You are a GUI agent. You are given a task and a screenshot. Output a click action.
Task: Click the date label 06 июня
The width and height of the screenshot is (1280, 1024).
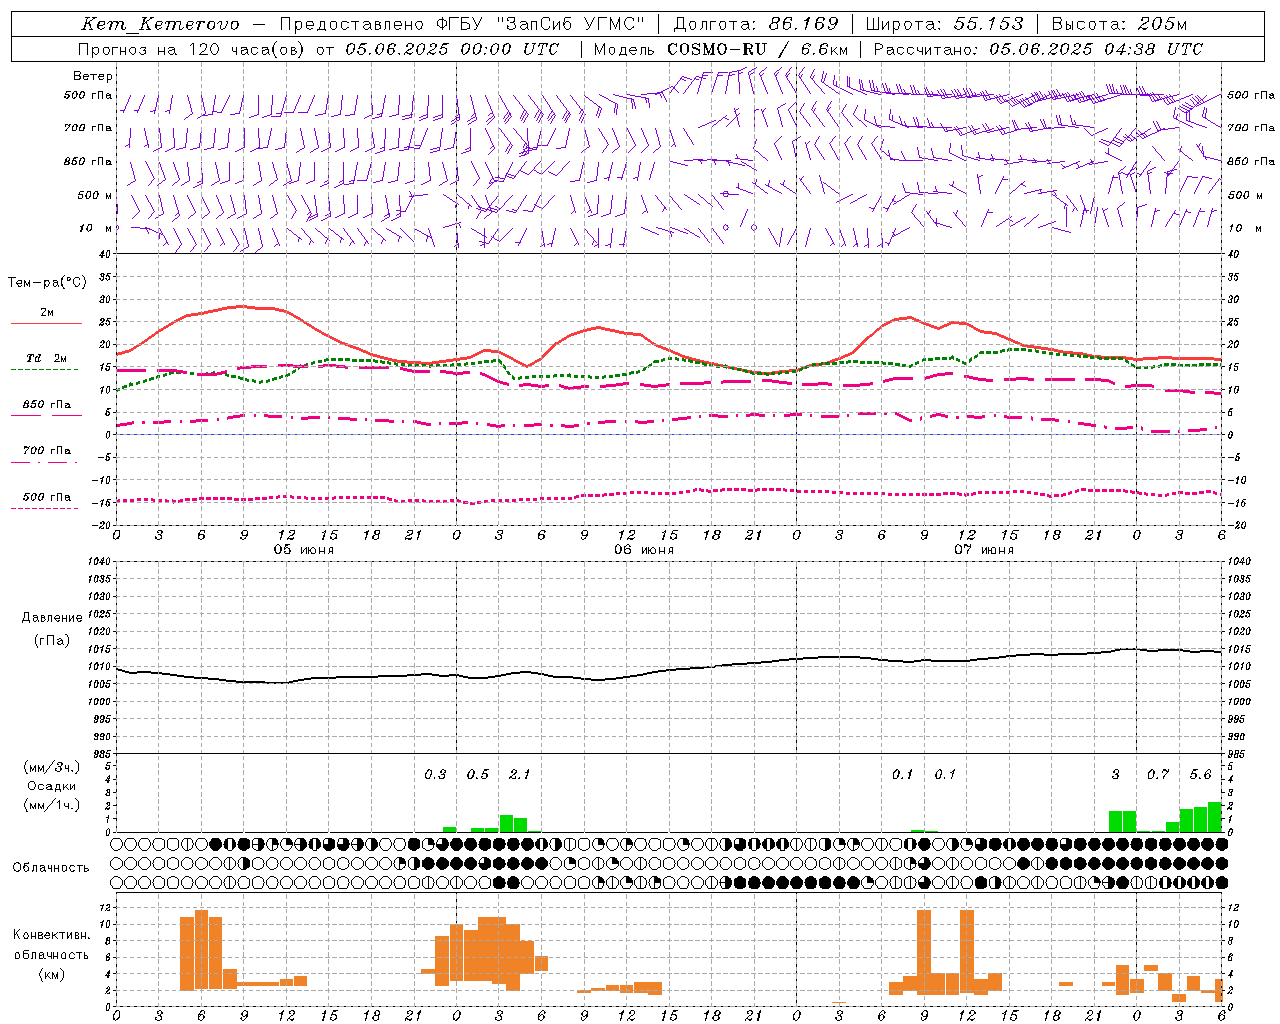pos(644,550)
